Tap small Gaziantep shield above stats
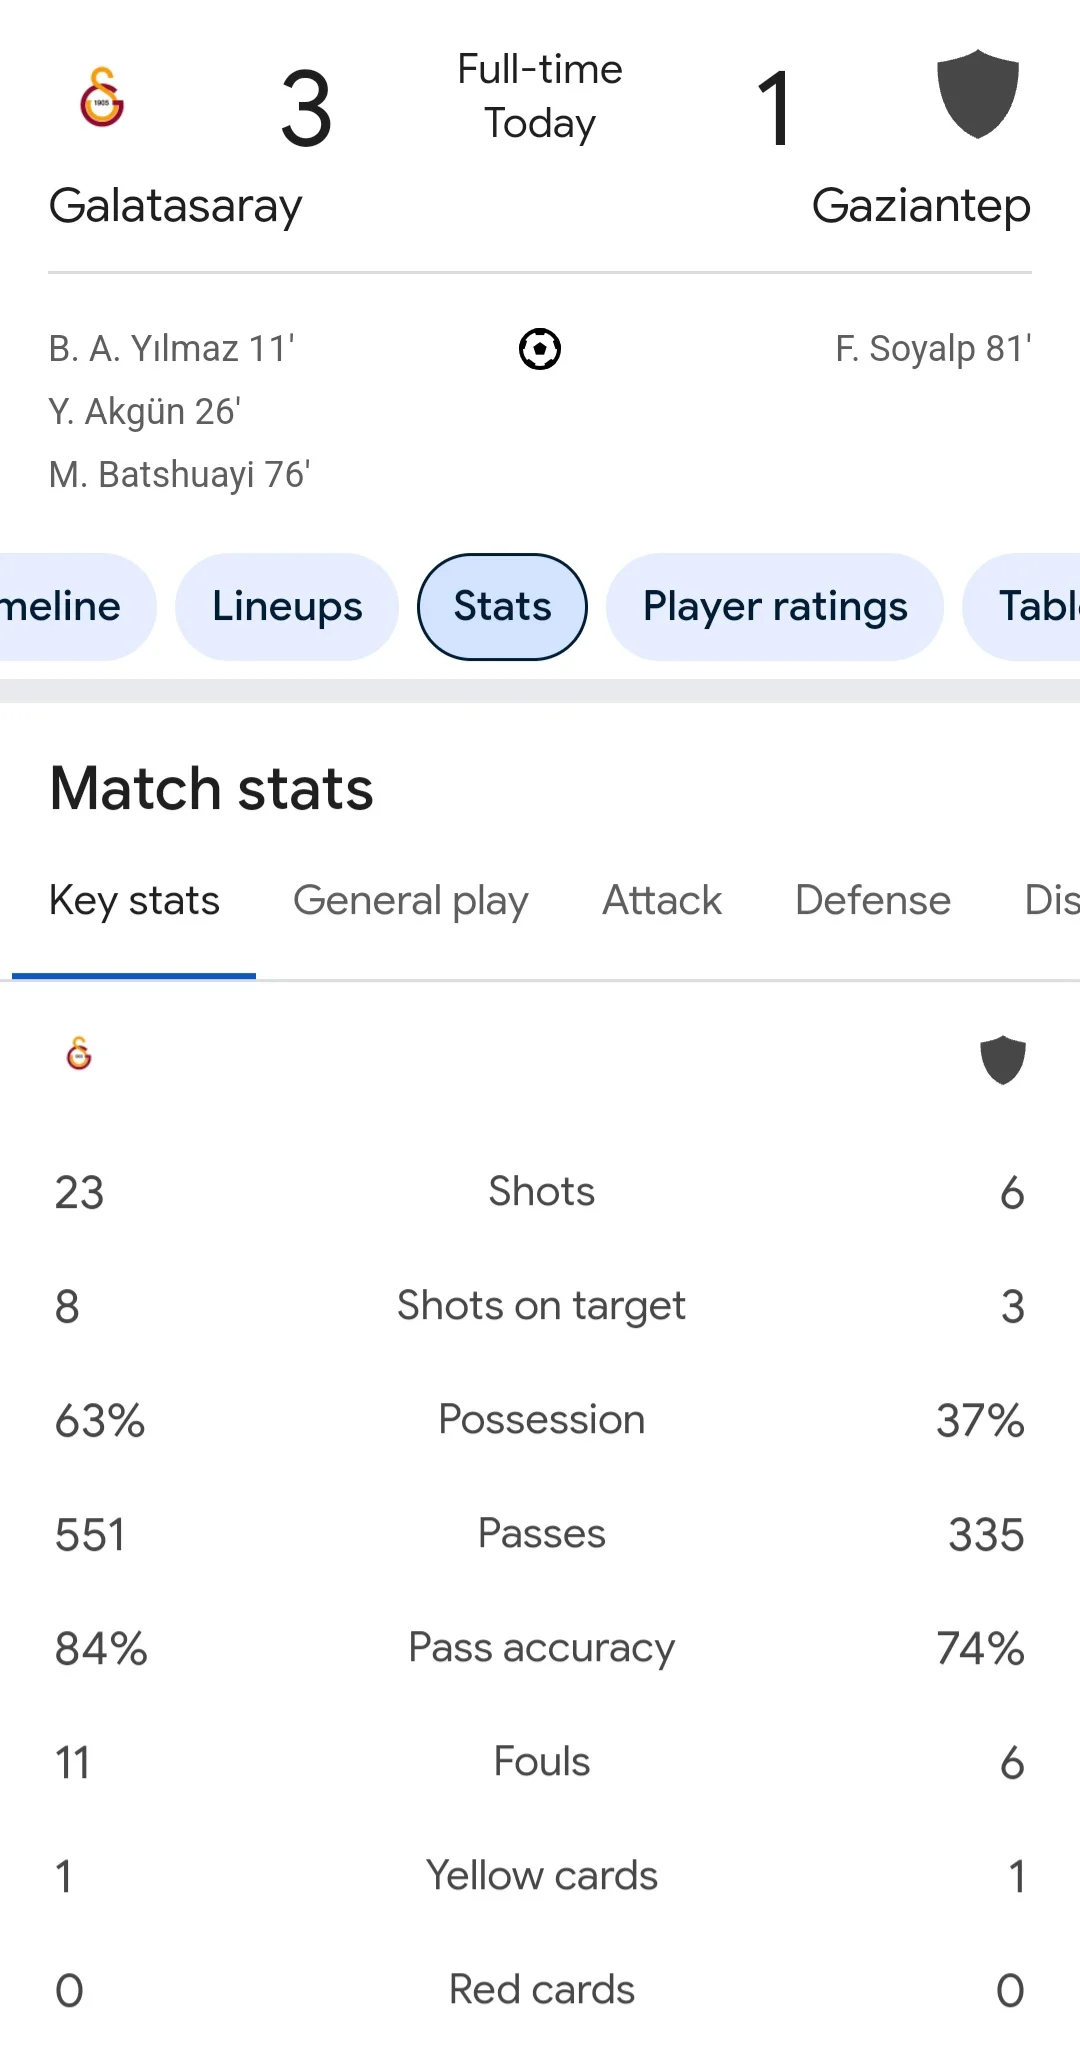 (1002, 1060)
